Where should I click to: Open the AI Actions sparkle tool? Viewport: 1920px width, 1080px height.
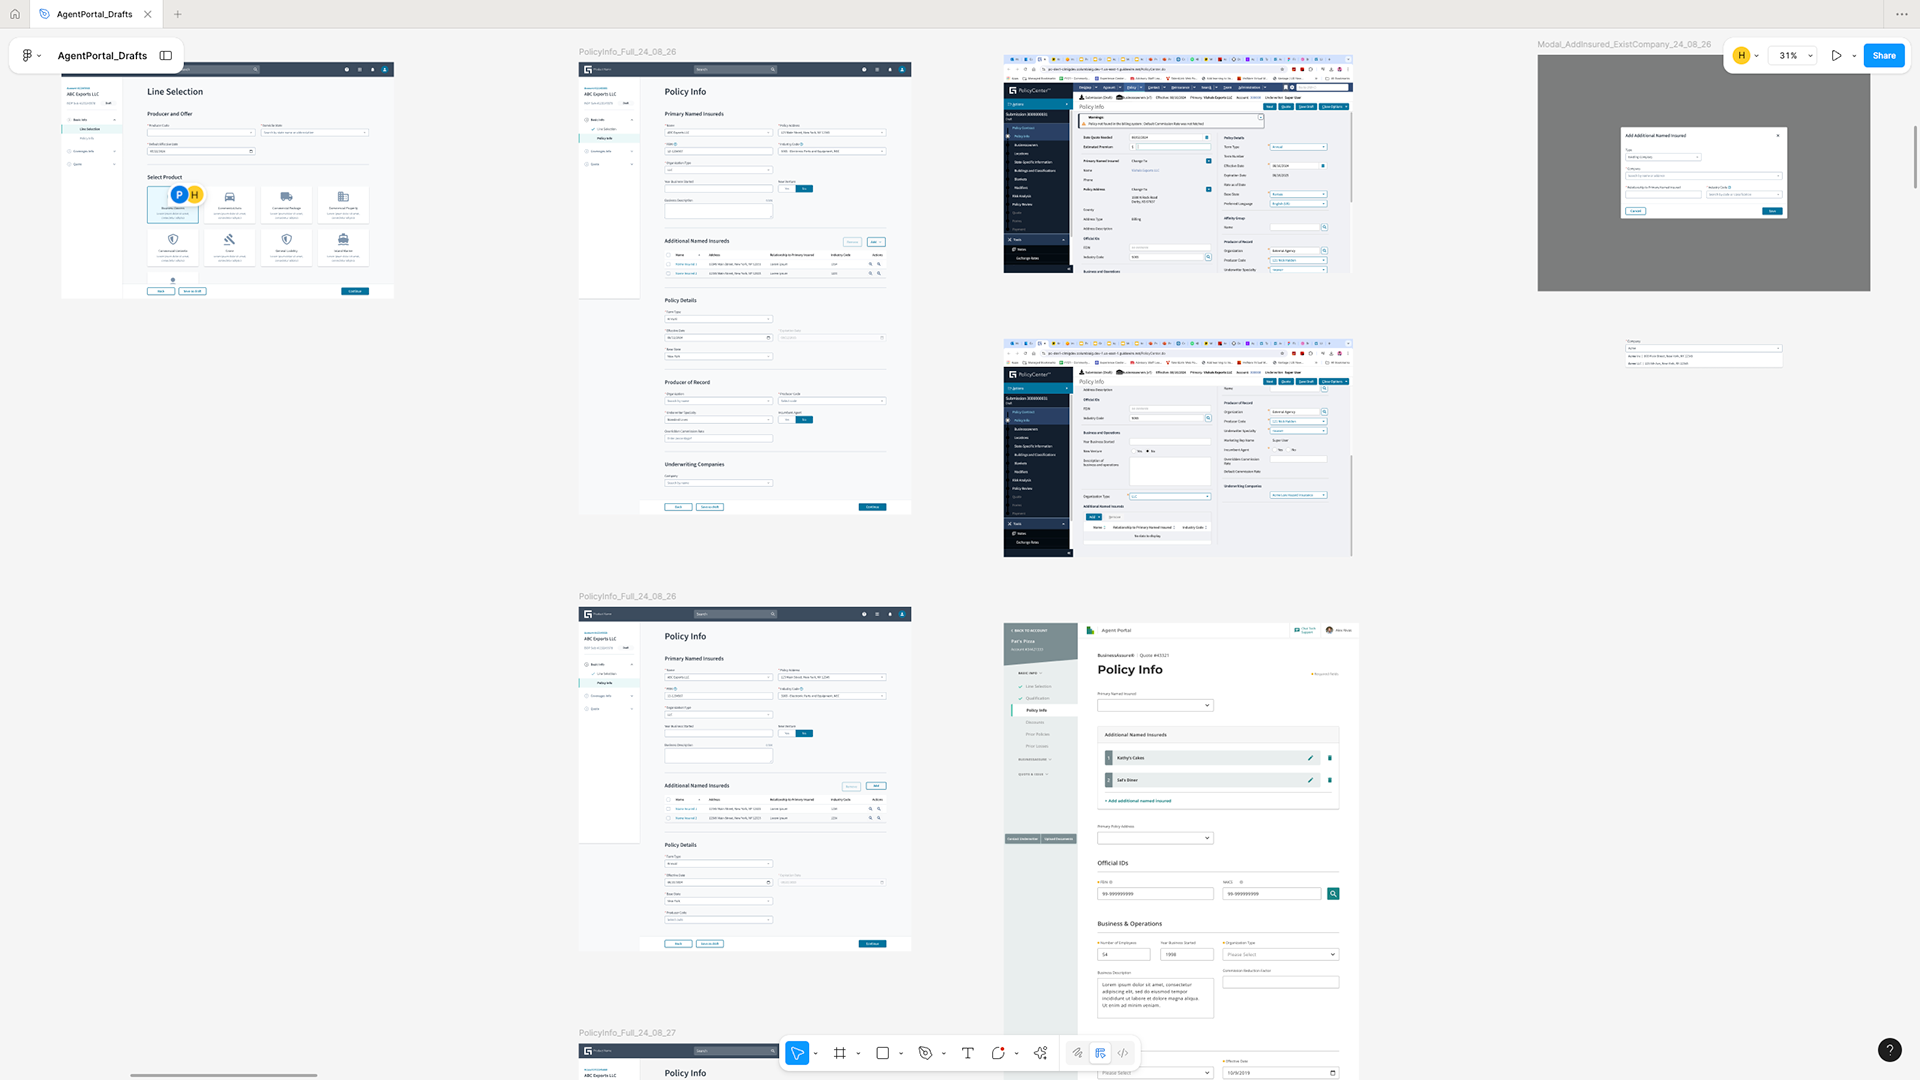coord(1041,1053)
